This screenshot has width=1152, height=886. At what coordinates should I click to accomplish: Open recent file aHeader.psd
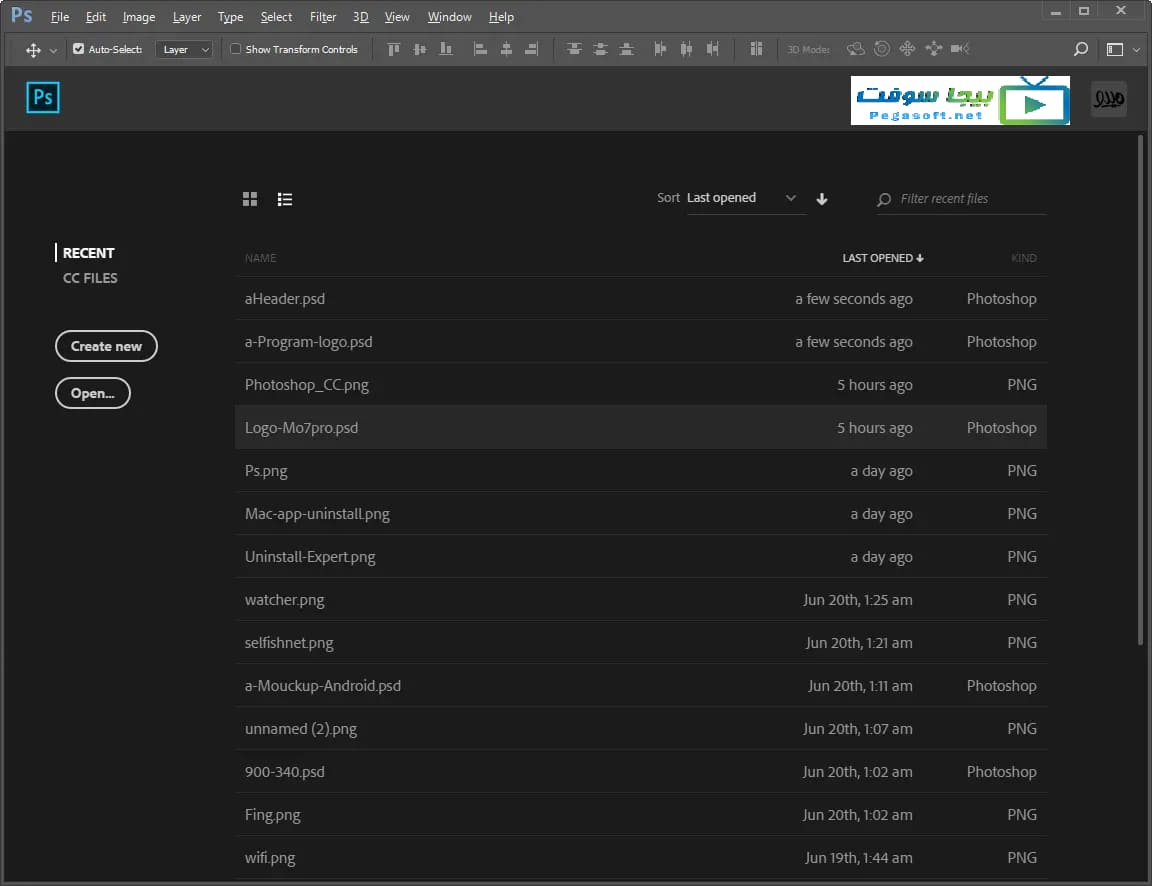(x=641, y=298)
